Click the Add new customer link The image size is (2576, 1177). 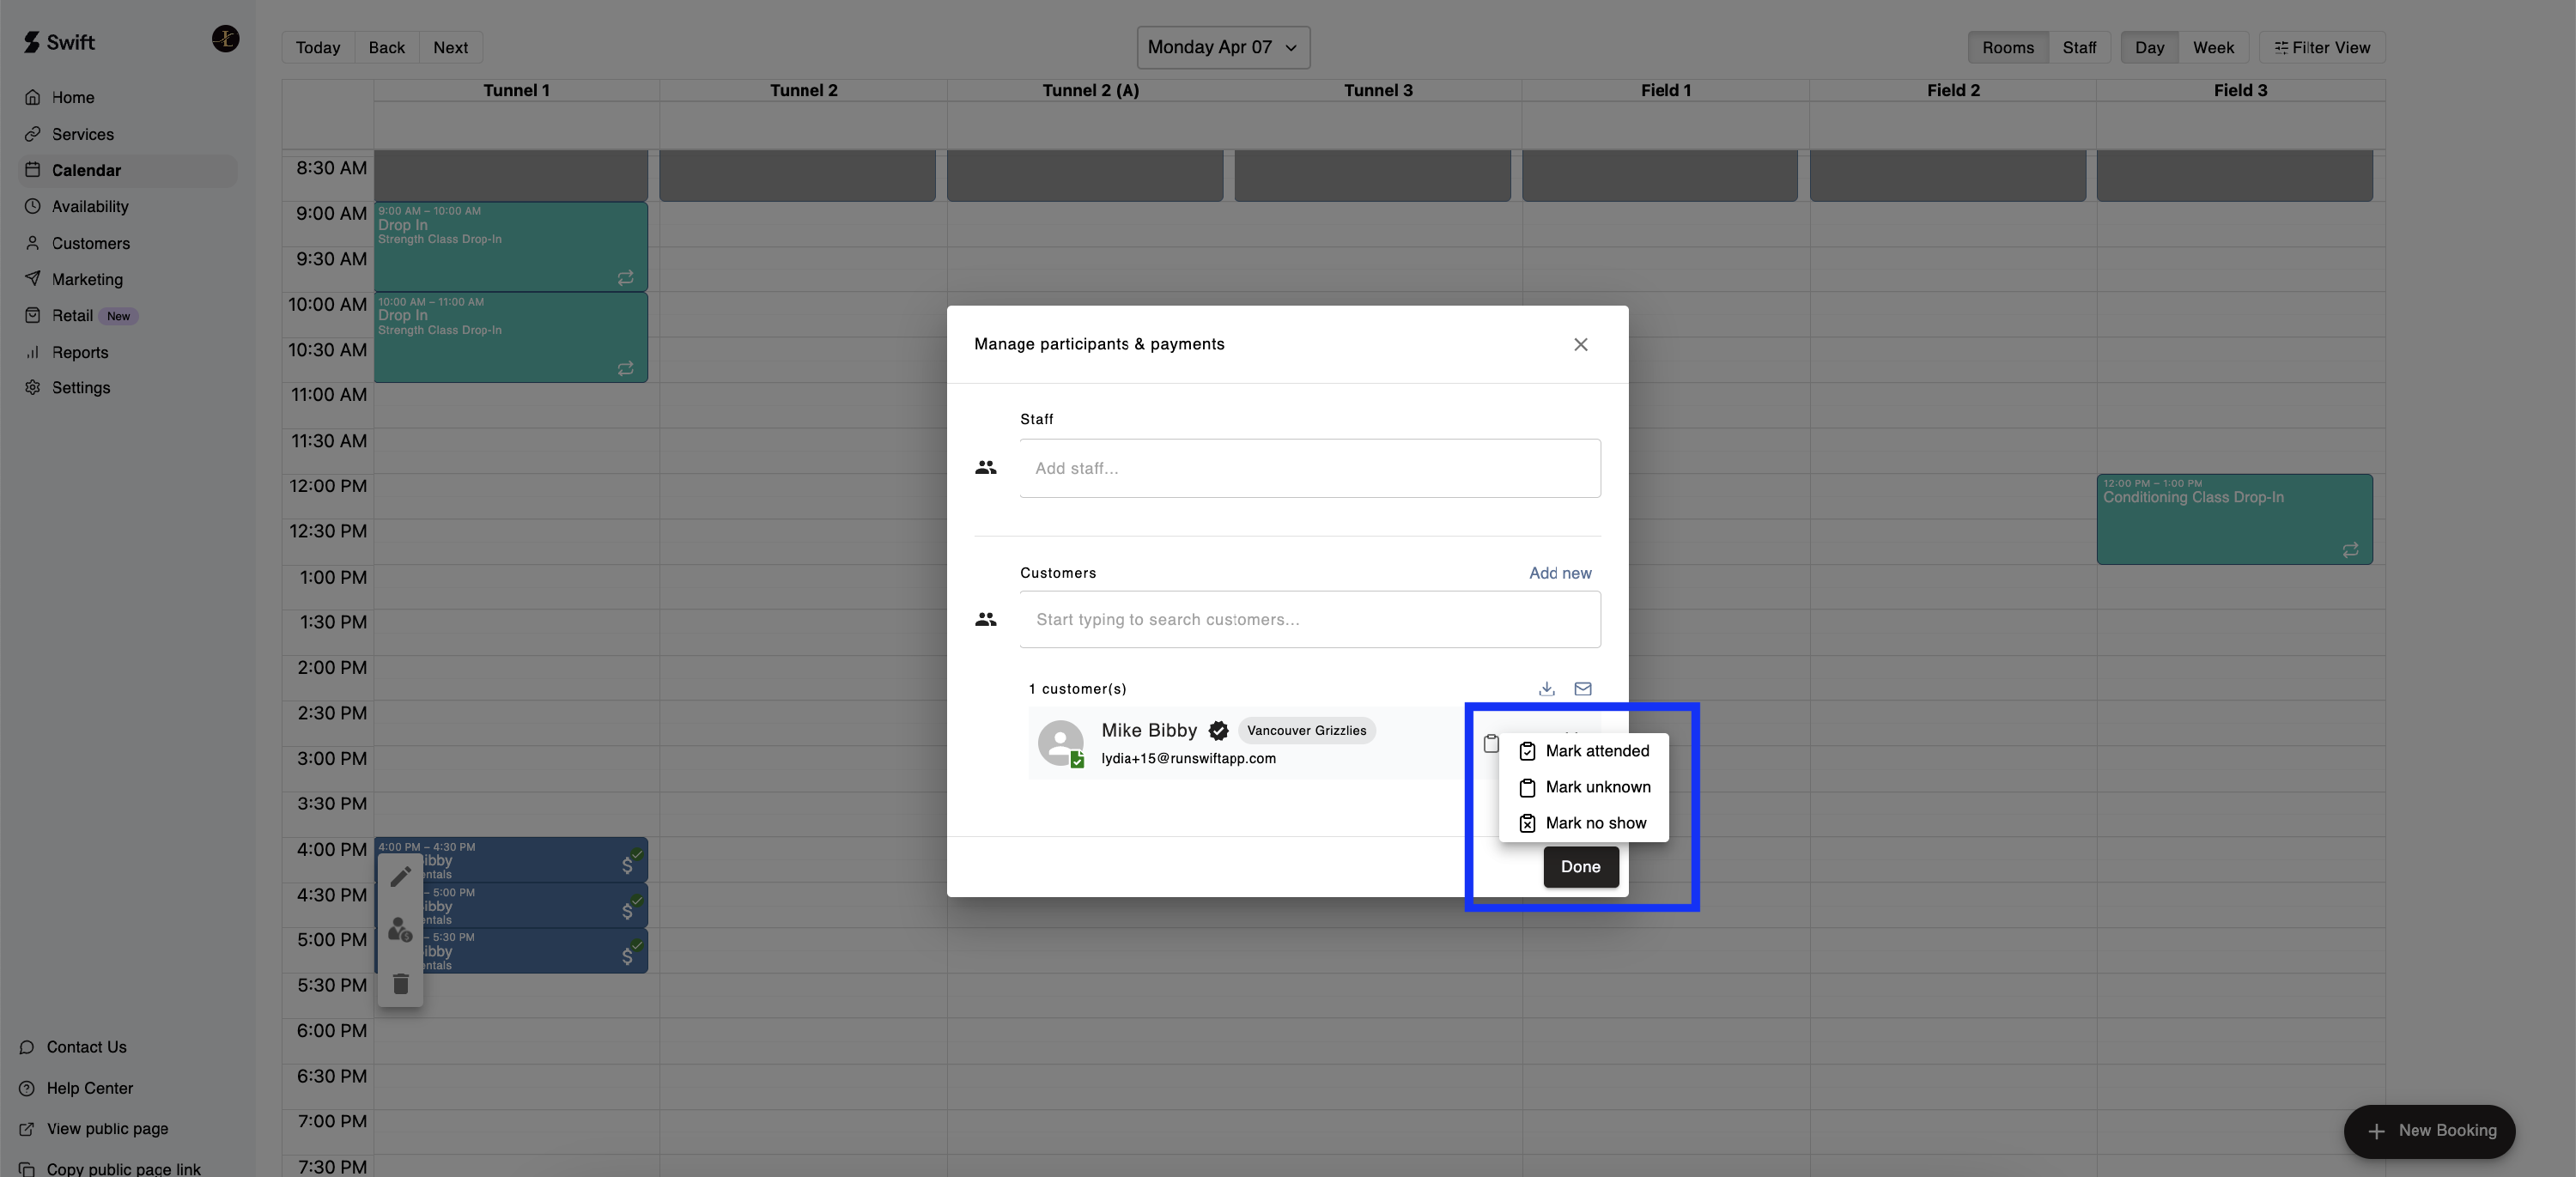1559,573
